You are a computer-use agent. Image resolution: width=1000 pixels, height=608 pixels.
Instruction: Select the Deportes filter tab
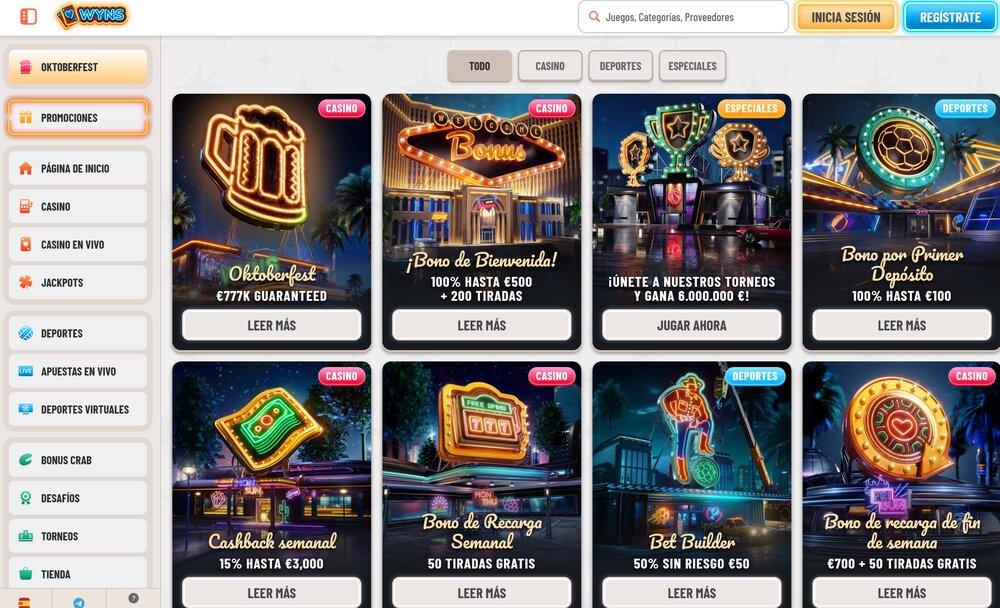(x=621, y=66)
